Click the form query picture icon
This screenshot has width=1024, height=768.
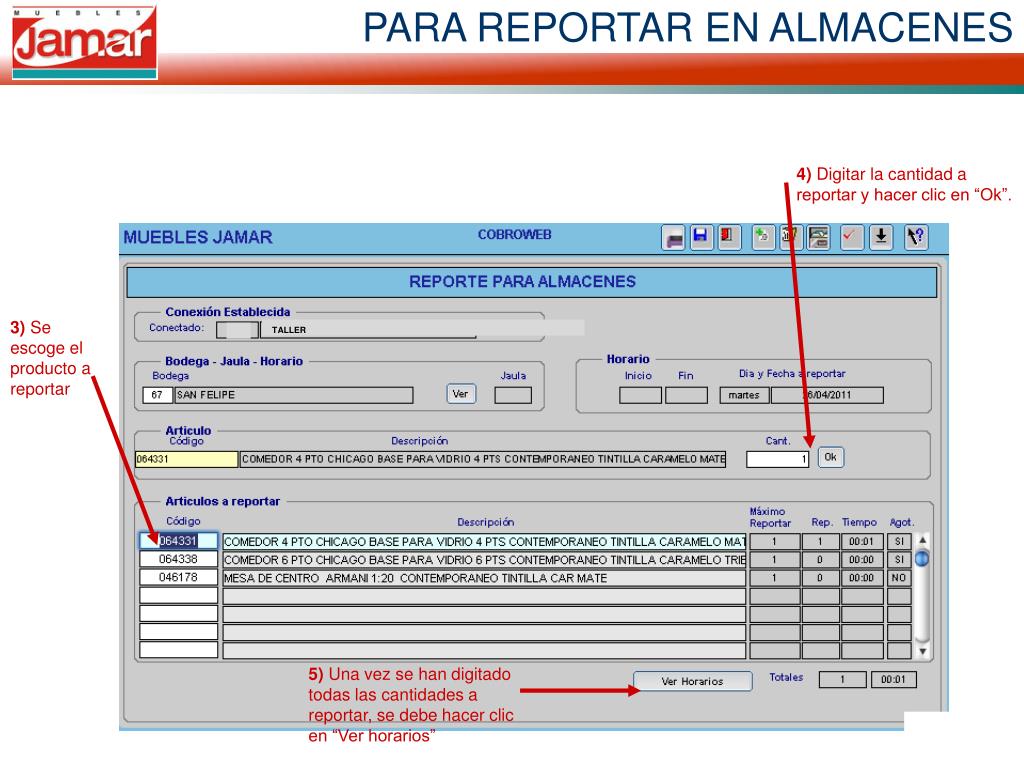coord(818,237)
